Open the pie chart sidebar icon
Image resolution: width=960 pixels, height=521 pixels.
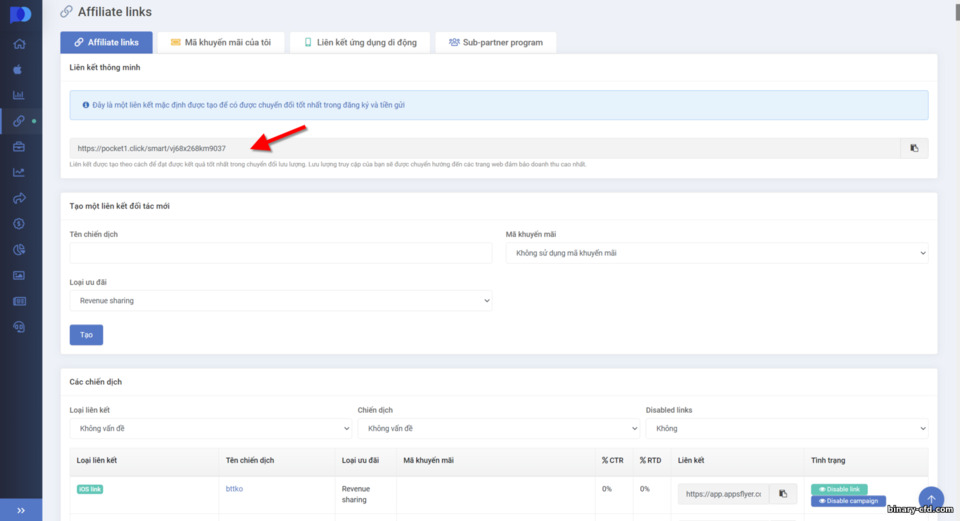pyautogui.click(x=19, y=250)
